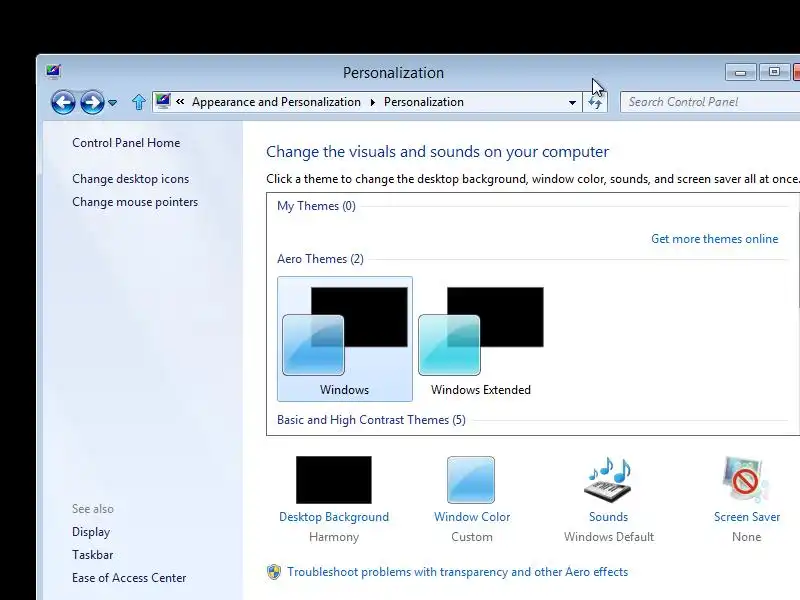Viewport: 800px width, 600px height.
Task: Click the Personalization breadcrumb segment
Action: (423, 102)
